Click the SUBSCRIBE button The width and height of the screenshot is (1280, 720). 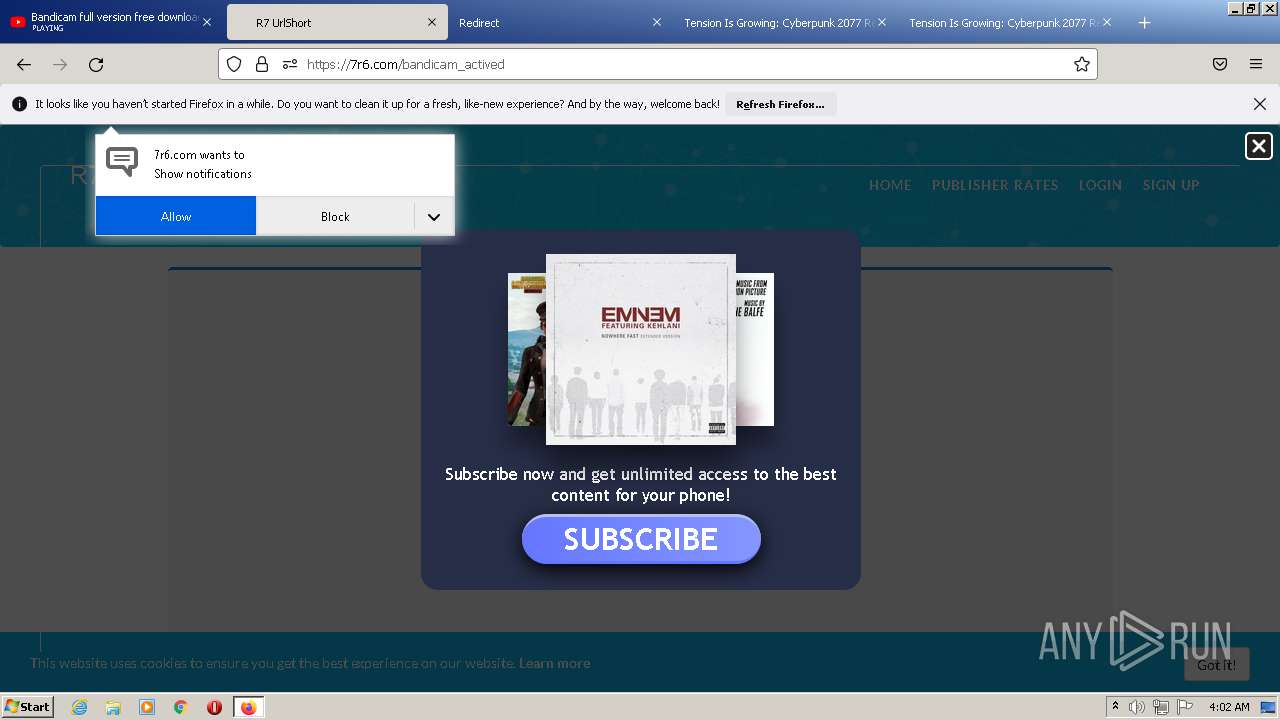coord(641,539)
